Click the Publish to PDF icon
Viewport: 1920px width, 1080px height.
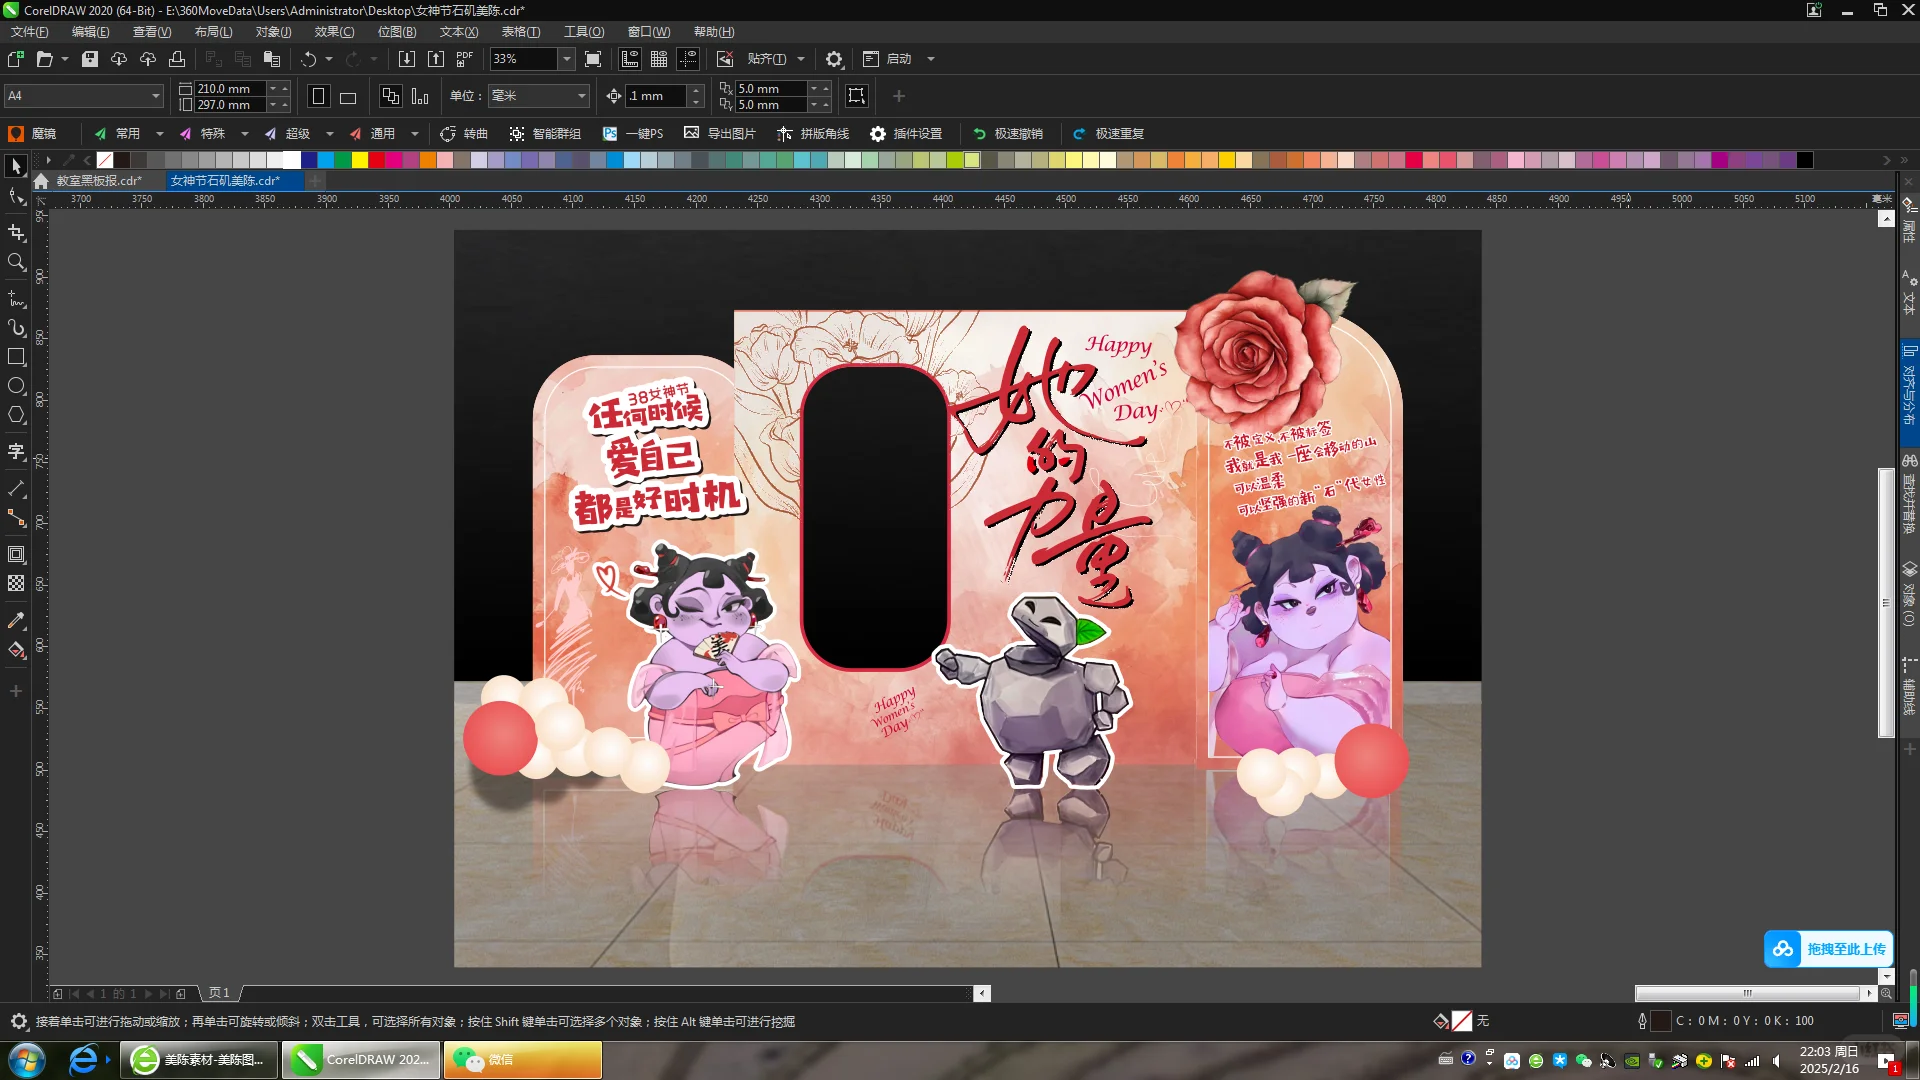[x=465, y=59]
